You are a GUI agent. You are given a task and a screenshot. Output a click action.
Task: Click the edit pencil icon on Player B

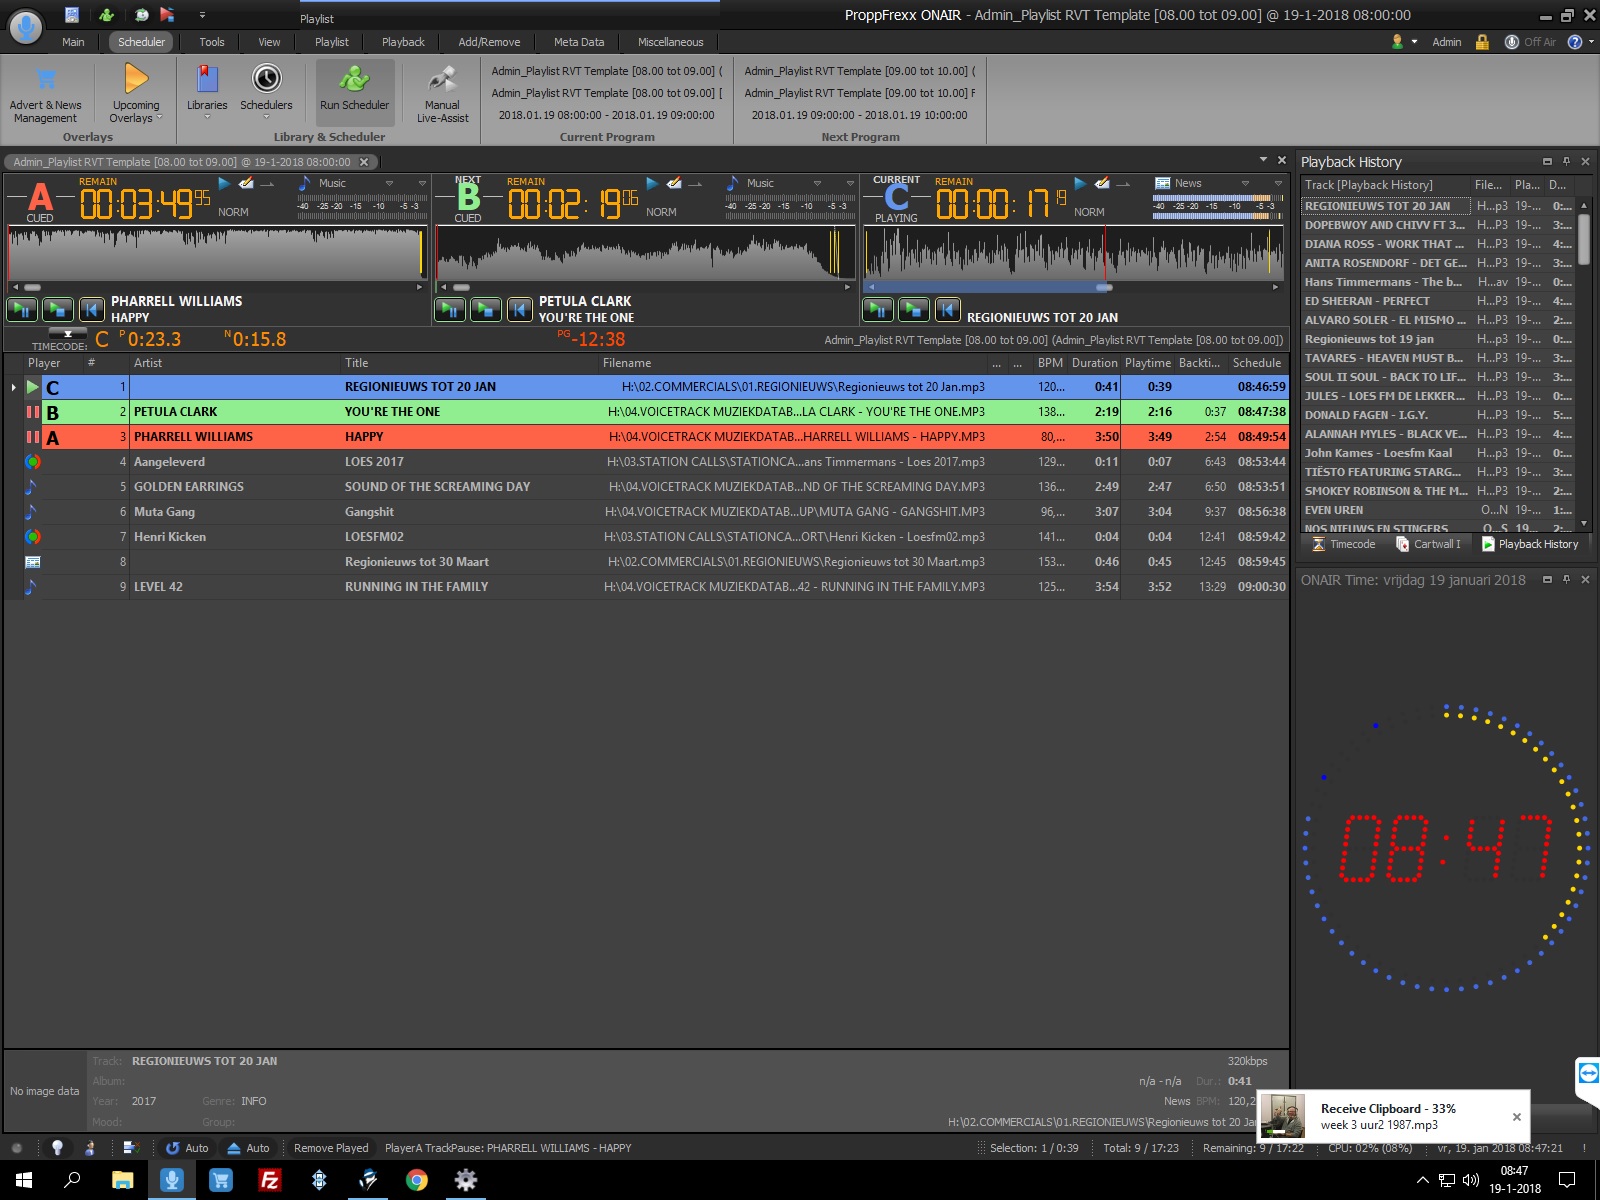point(674,183)
